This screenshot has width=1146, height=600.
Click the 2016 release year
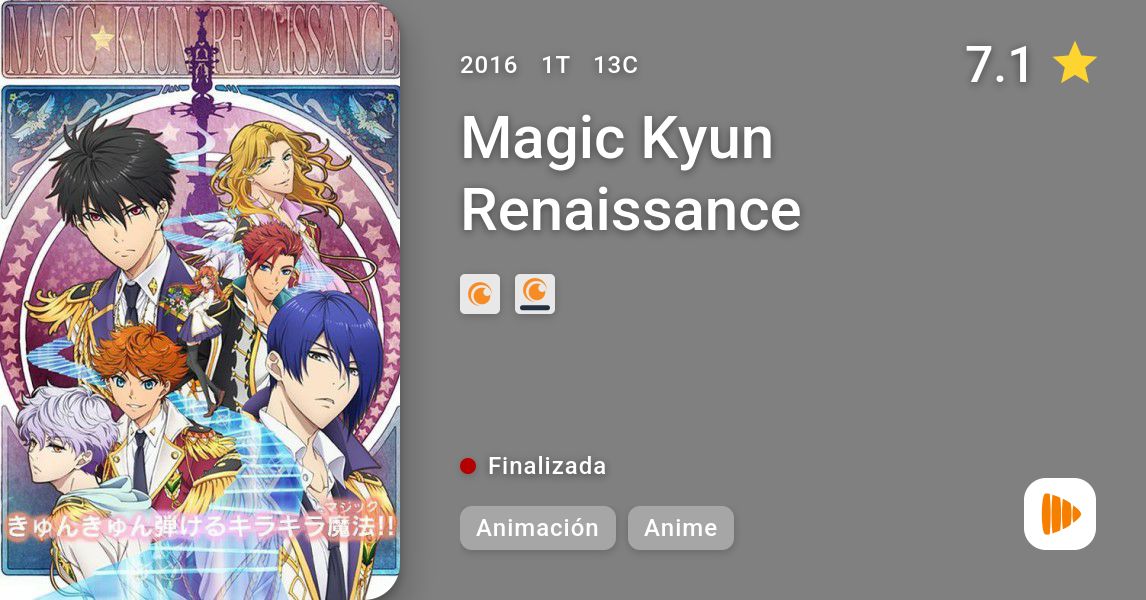click(488, 65)
